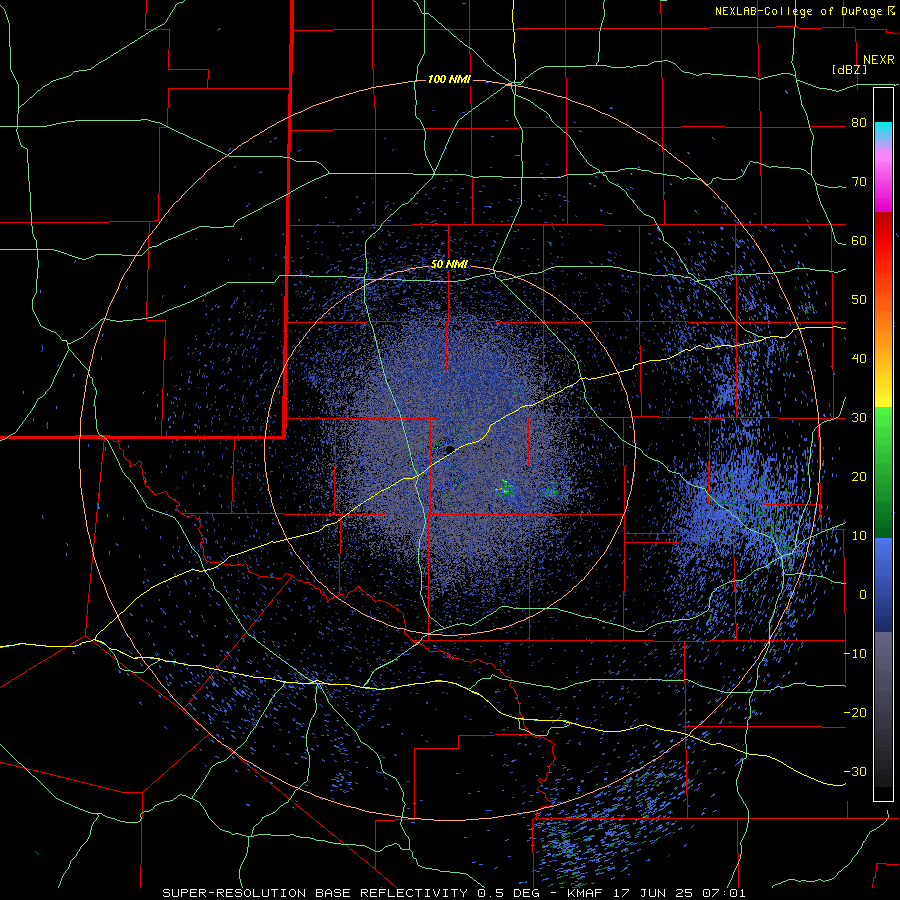Click the 60 value on dBZ scale
The image size is (900, 900).
point(859,241)
